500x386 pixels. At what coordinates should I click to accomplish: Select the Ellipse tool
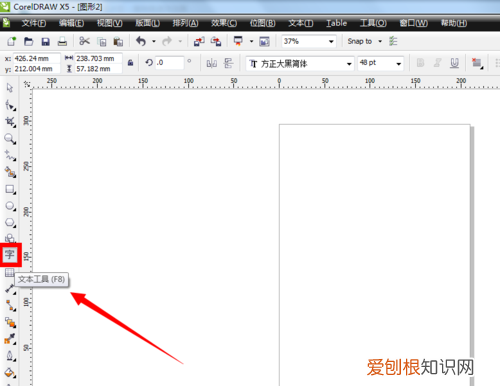click(10, 206)
